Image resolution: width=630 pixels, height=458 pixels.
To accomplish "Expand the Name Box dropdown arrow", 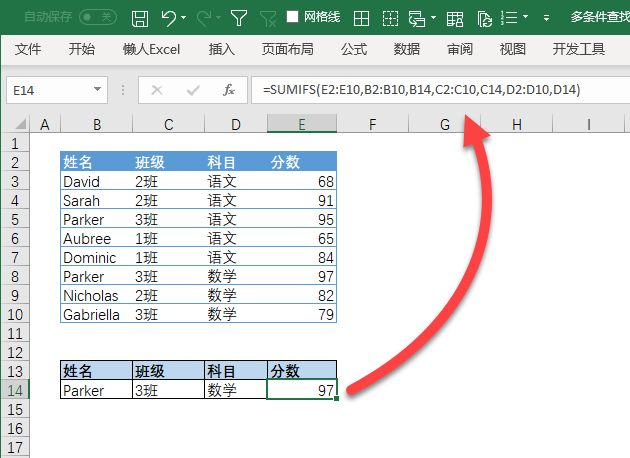I will (98, 90).
